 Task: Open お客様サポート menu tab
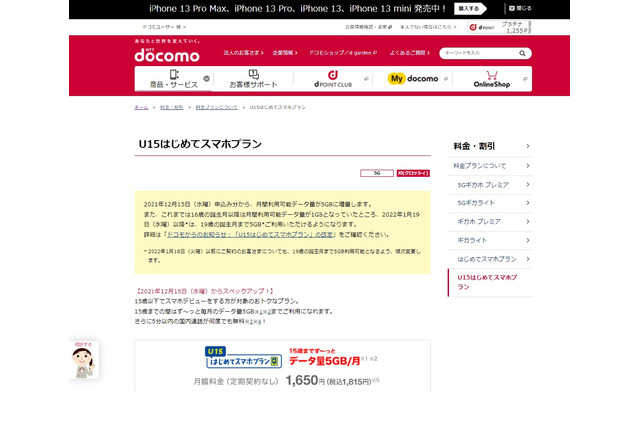click(x=253, y=79)
